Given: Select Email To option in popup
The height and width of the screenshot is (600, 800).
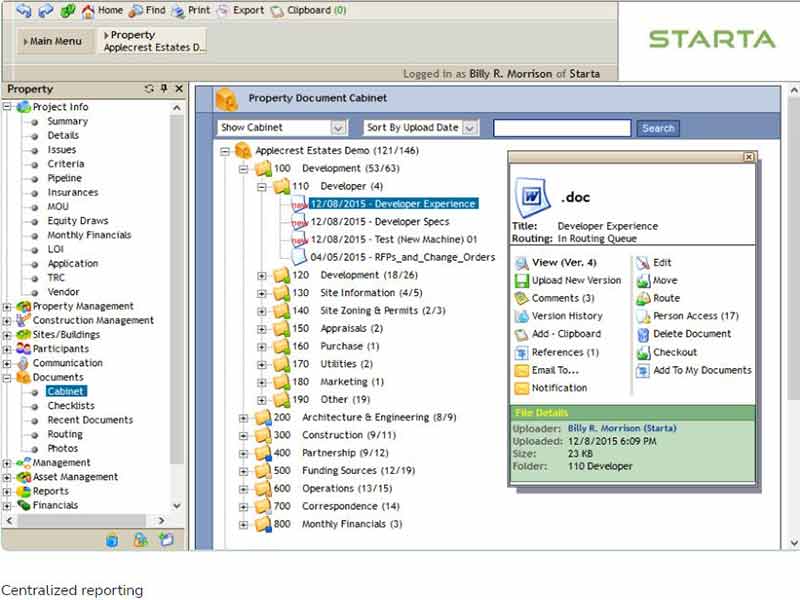Looking at the screenshot, I should point(555,370).
